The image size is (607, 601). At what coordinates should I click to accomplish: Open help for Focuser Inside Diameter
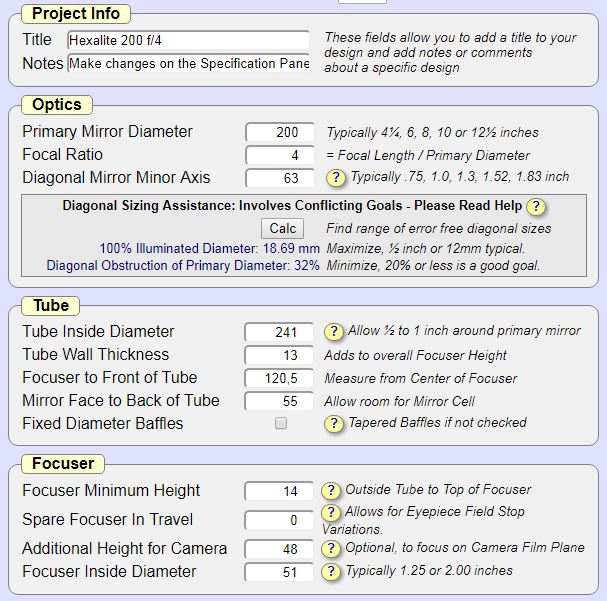(x=331, y=571)
